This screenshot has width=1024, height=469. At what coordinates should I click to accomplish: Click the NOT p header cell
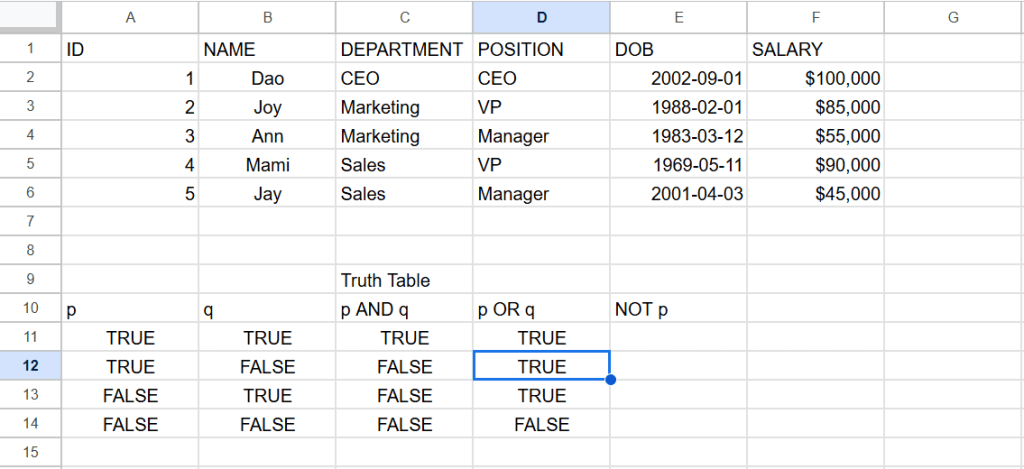tap(678, 310)
